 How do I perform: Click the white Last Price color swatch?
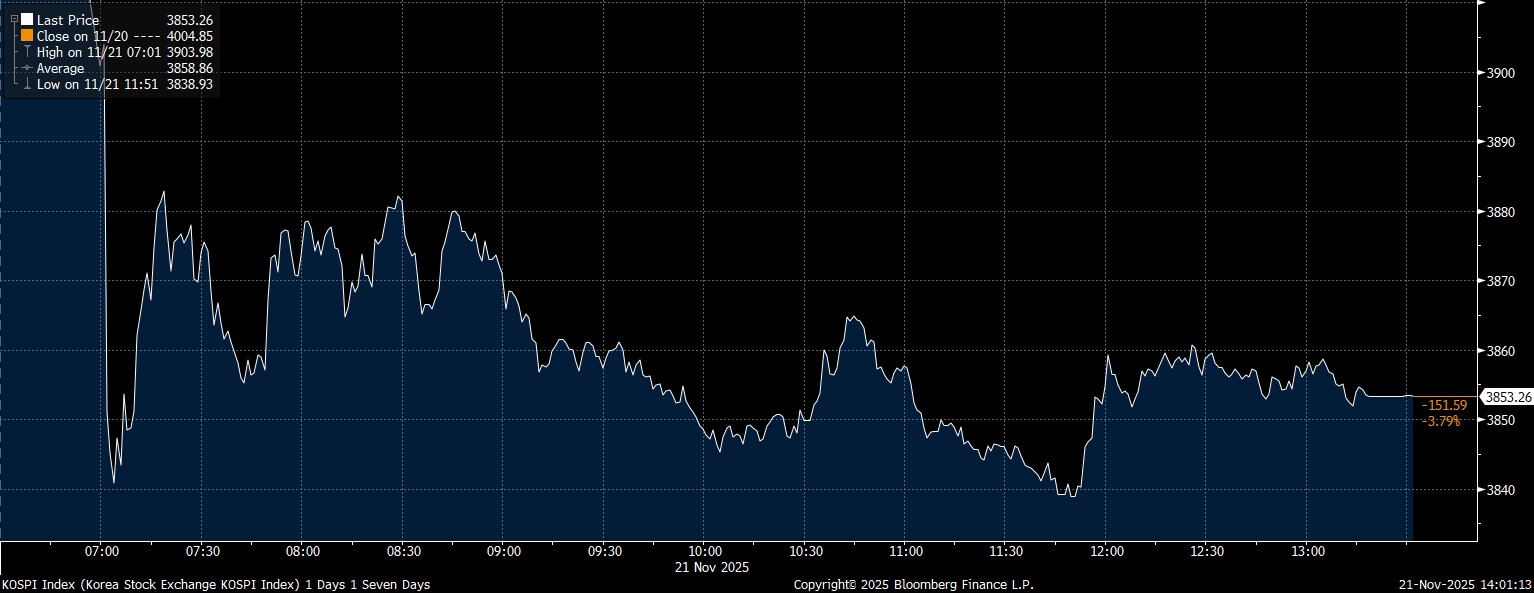click(27, 20)
